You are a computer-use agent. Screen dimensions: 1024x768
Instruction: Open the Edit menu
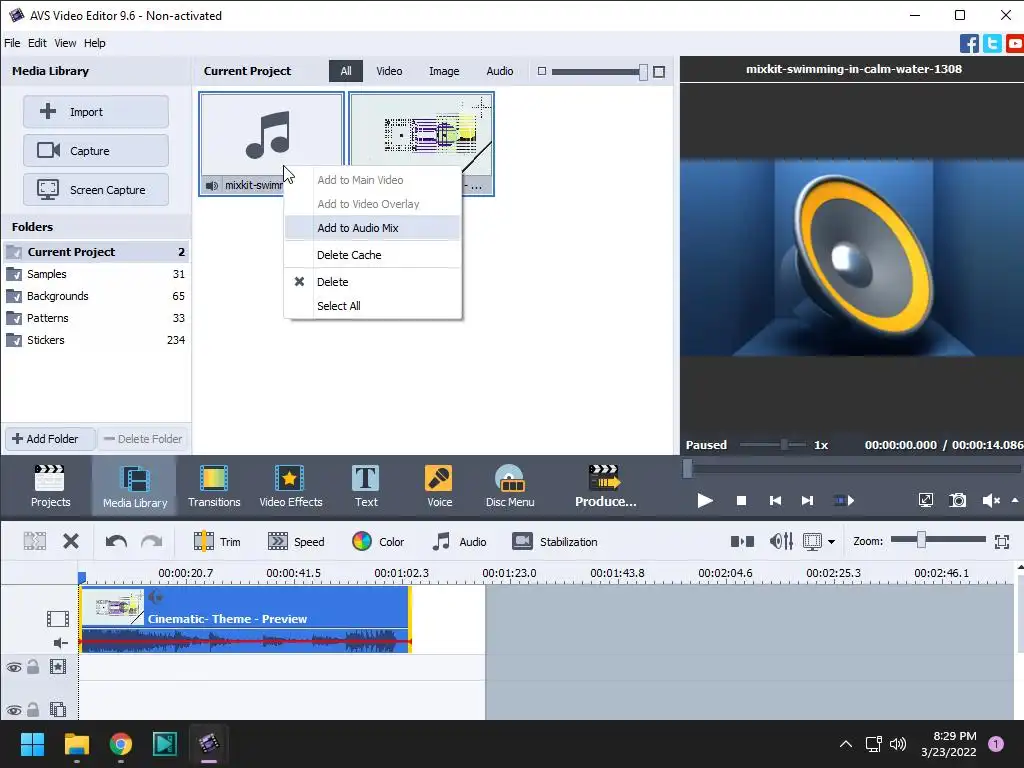pyautogui.click(x=37, y=43)
